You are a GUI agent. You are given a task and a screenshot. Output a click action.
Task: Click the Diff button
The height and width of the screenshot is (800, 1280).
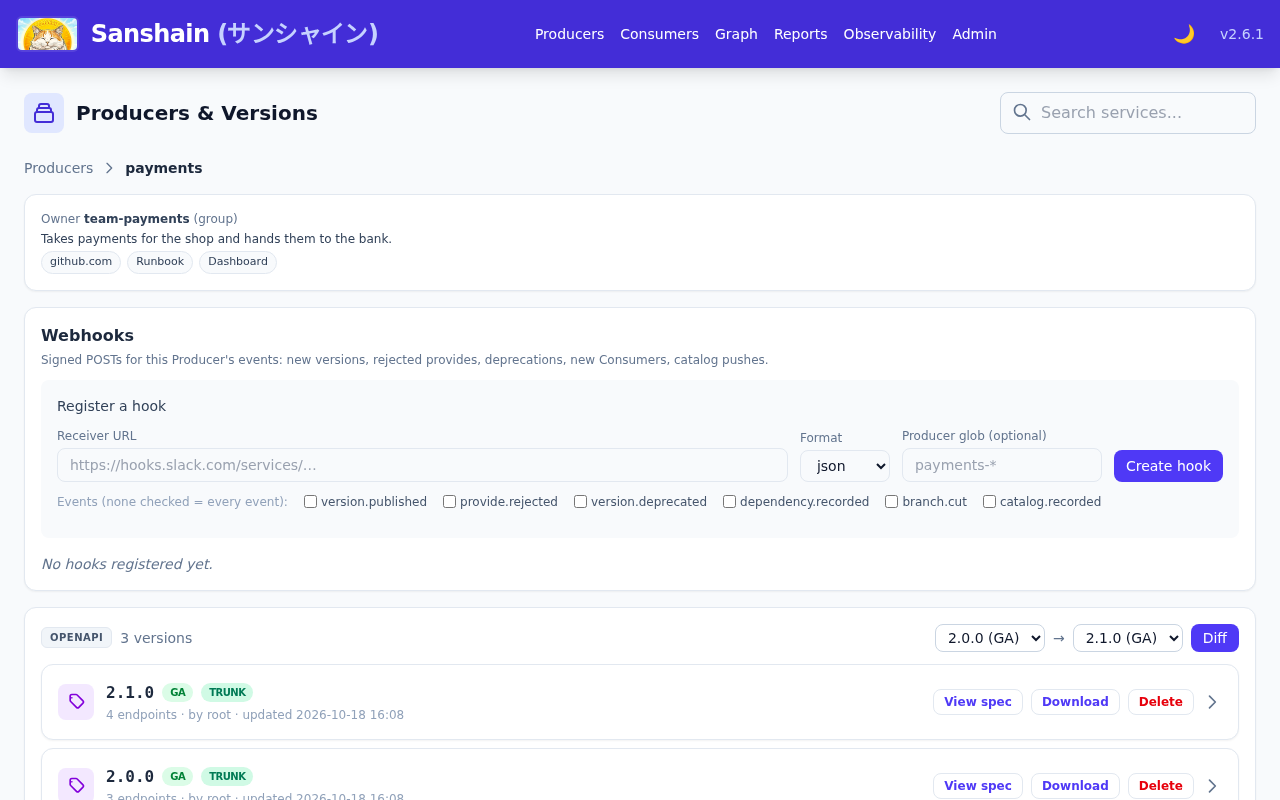click(1214, 638)
